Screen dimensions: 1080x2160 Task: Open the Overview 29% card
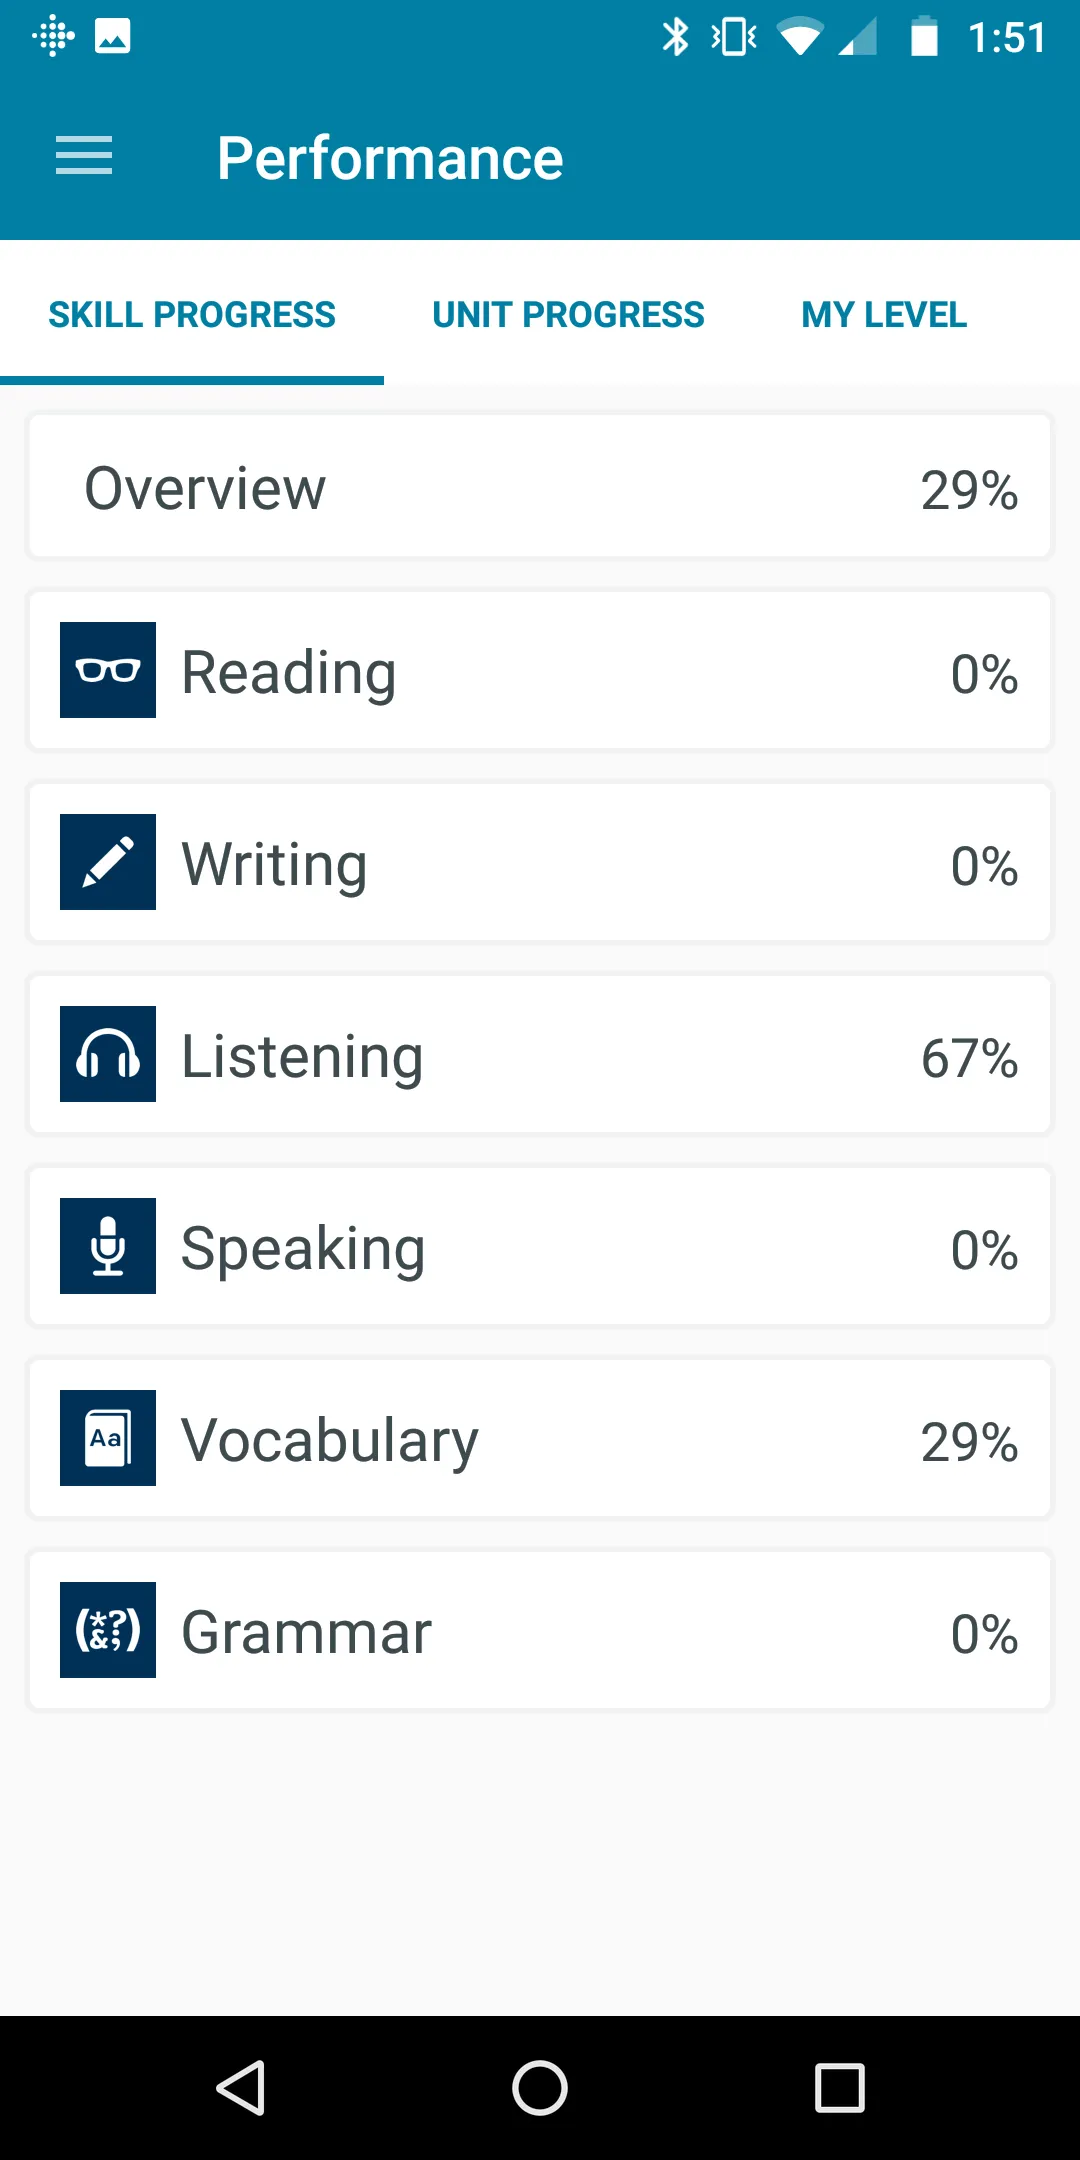pos(540,487)
